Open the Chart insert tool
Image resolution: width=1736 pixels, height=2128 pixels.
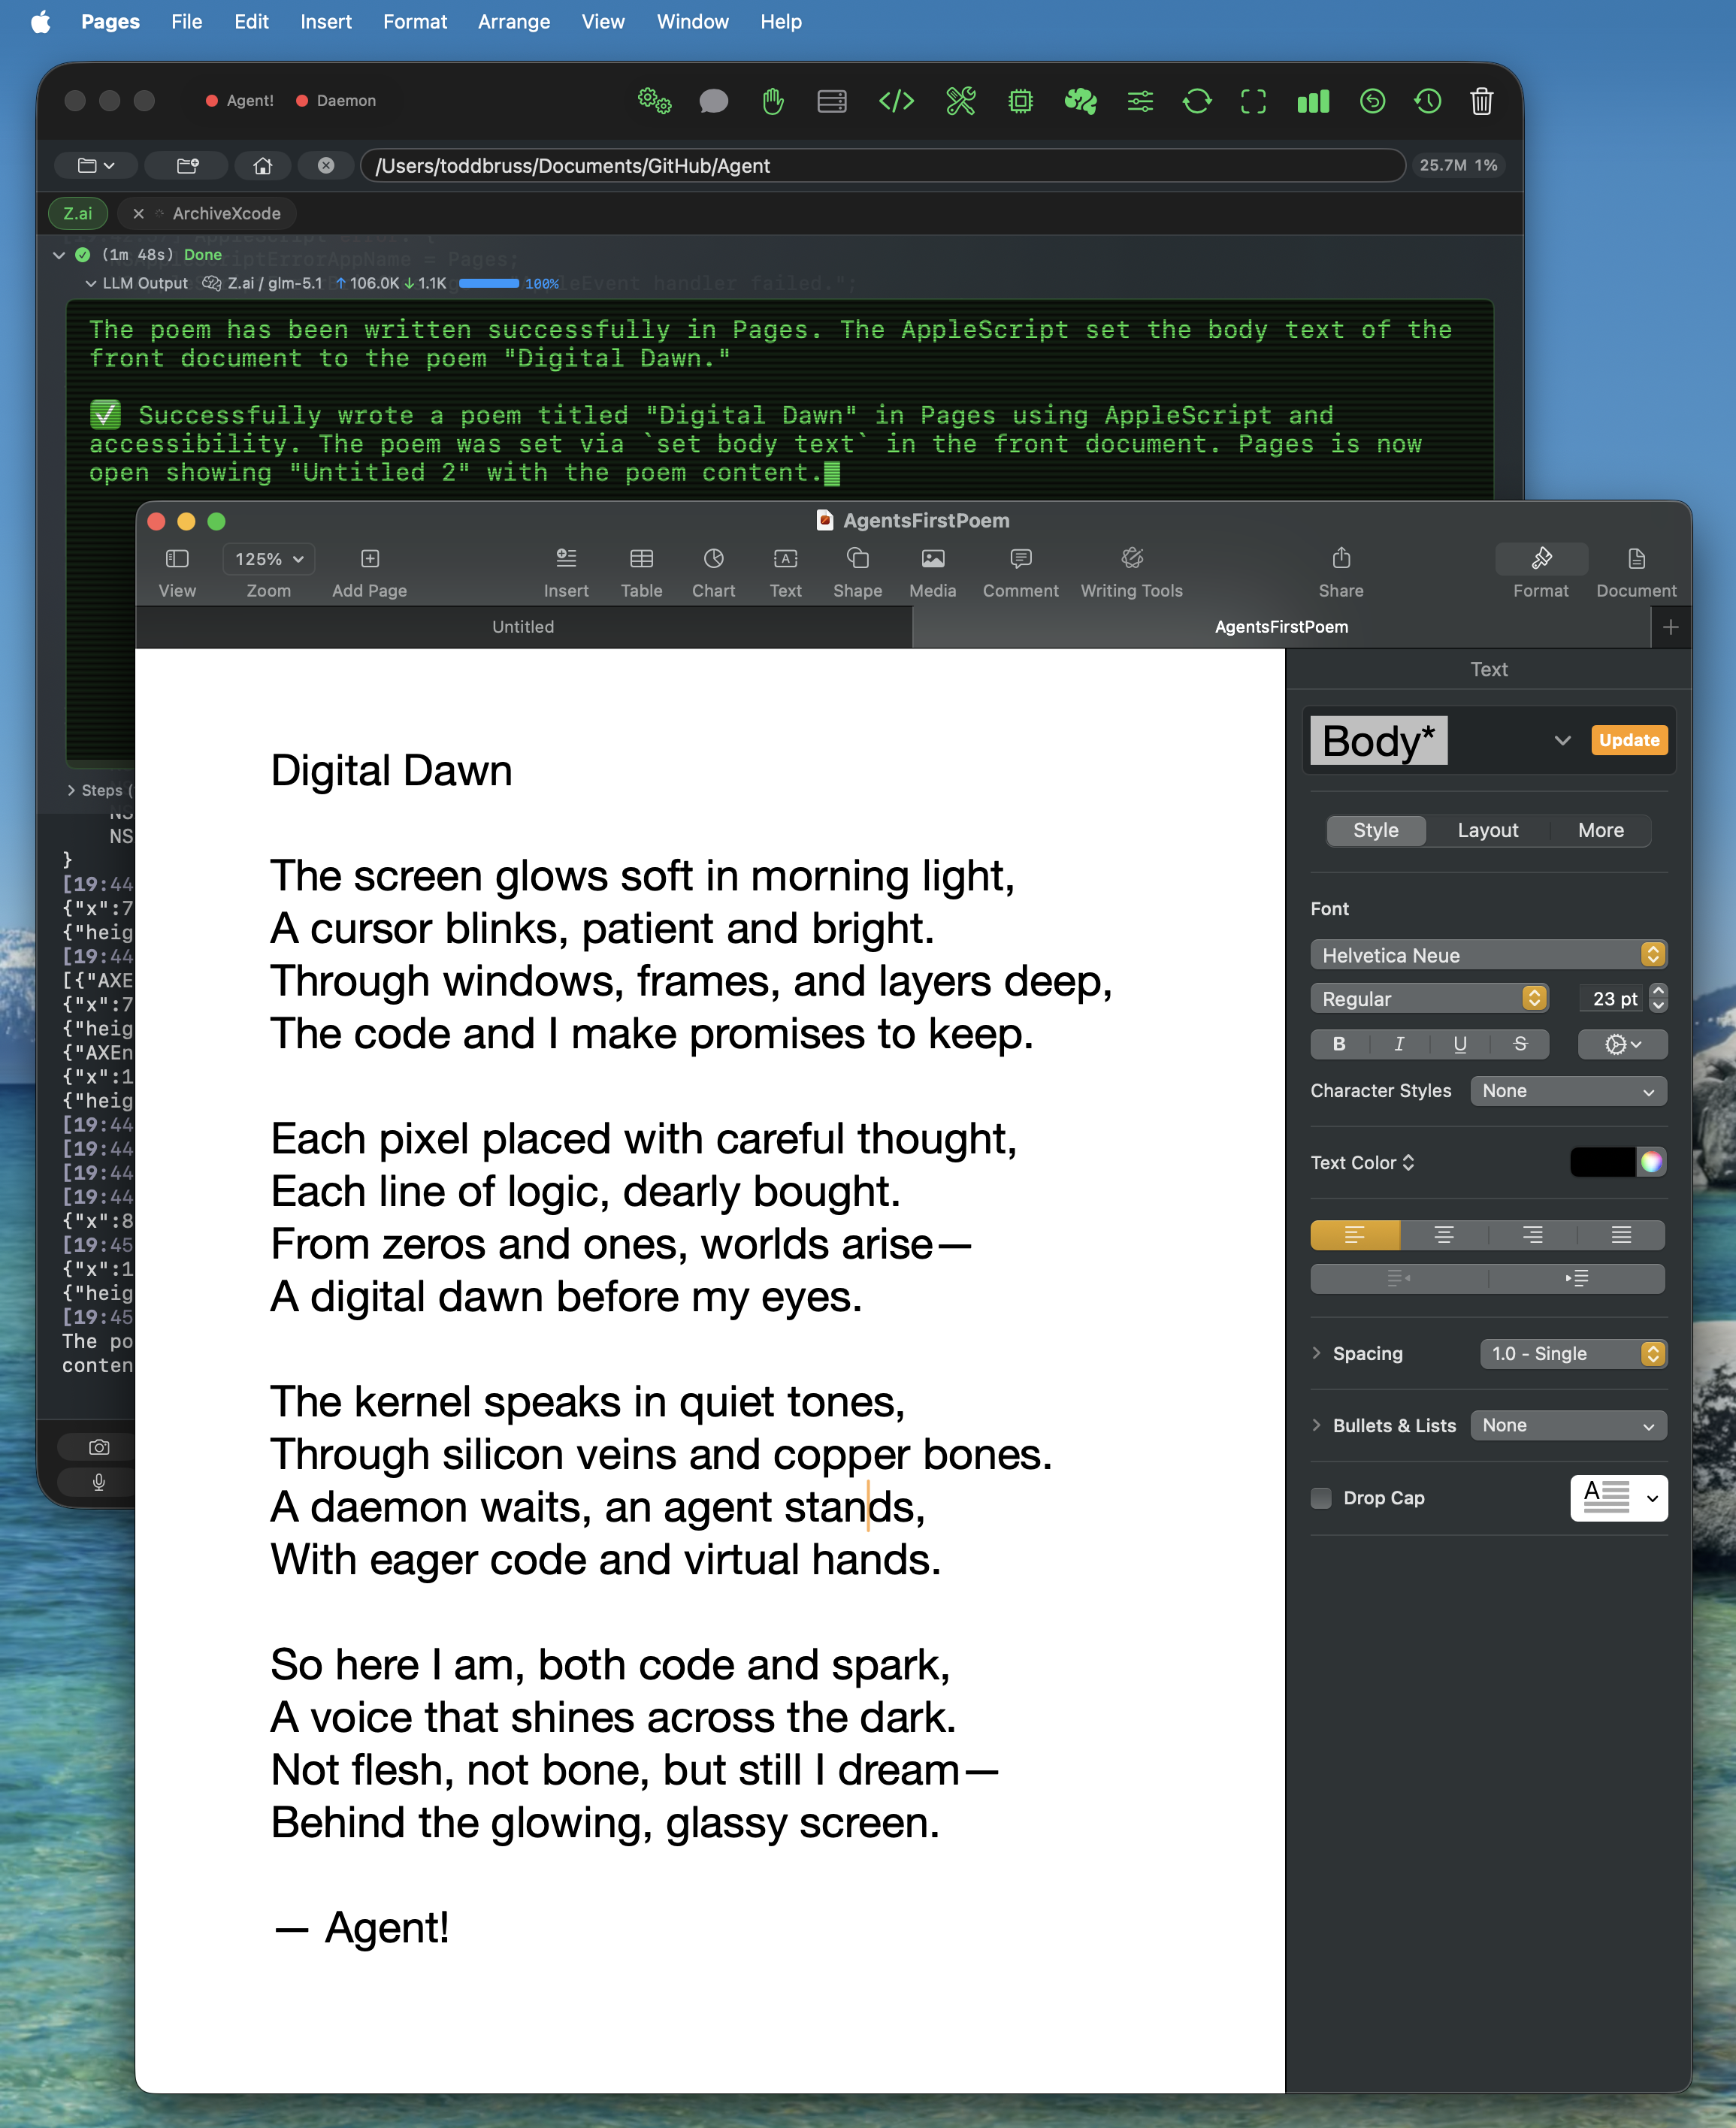pyautogui.click(x=713, y=558)
